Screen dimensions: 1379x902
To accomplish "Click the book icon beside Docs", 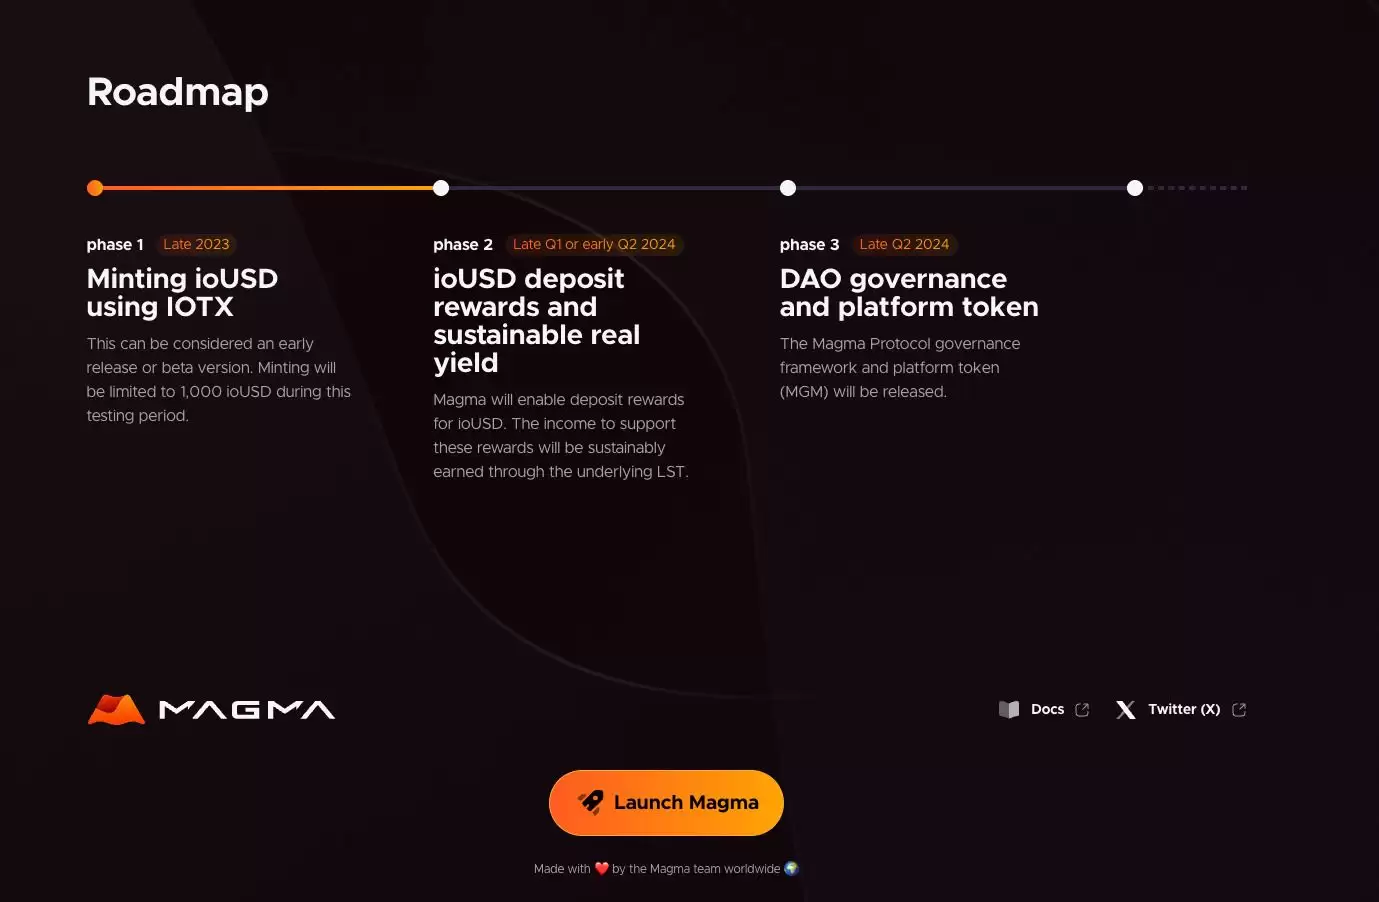I will 1009,709.
